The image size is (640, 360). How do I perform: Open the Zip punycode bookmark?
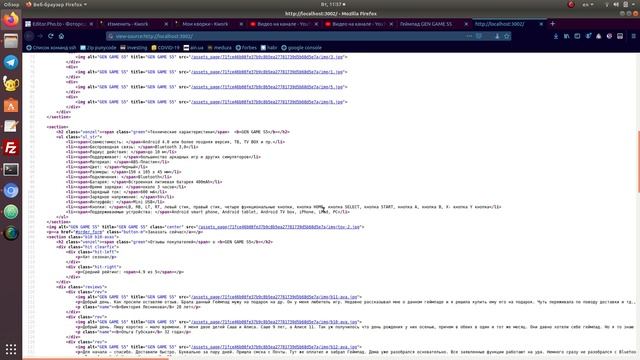pos(98,47)
